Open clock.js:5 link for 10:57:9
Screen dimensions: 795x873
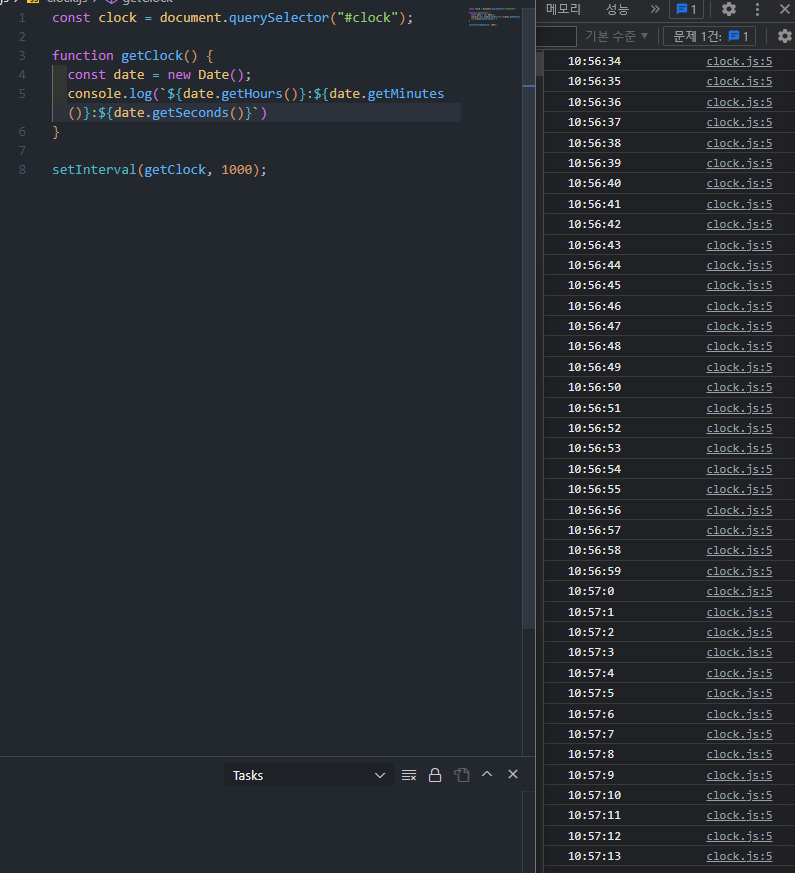pyautogui.click(x=739, y=775)
